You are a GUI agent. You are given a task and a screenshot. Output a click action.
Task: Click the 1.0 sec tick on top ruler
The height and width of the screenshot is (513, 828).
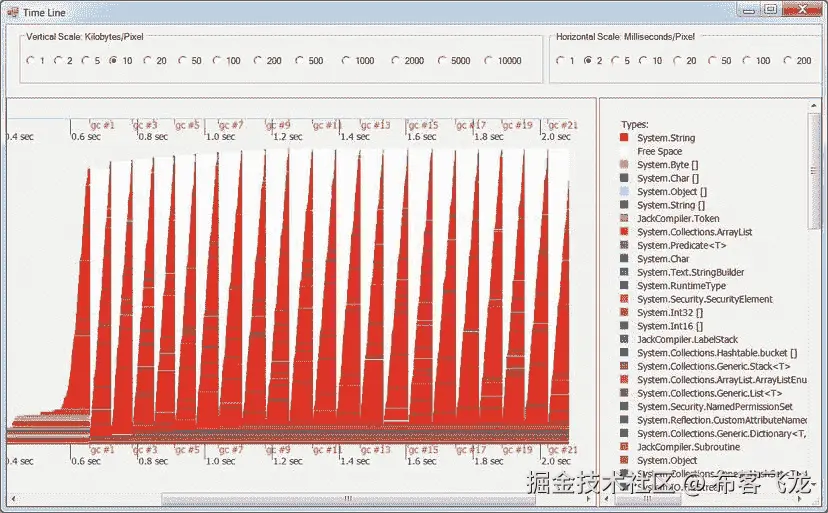[220, 136]
